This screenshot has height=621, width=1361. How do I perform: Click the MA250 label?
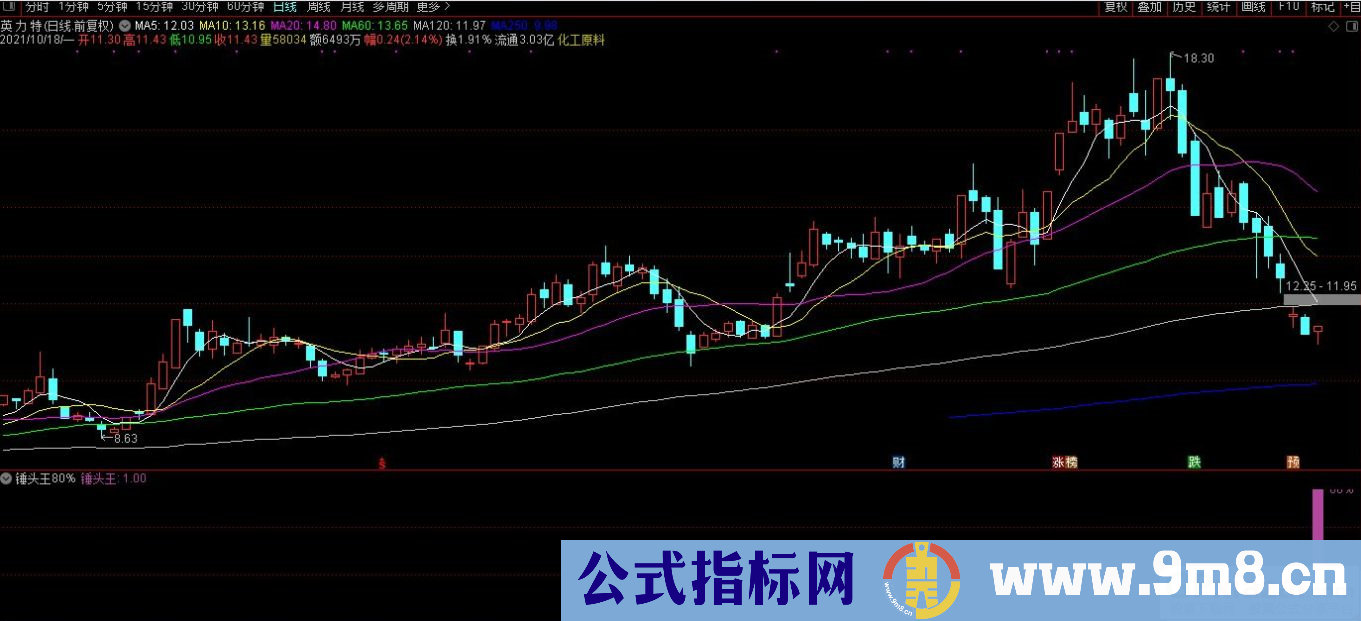(524, 25)
